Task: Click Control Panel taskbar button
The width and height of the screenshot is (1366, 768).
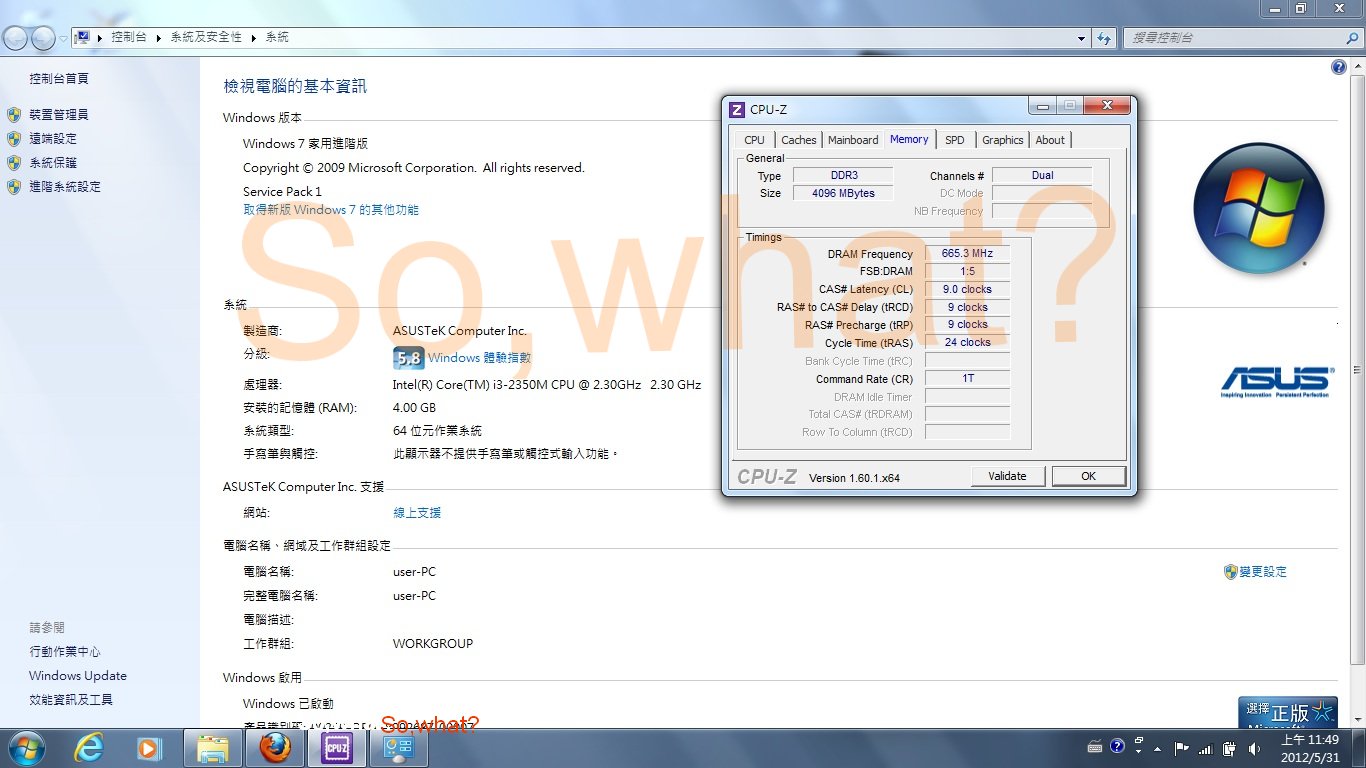Action: pyautogui.click(x=399, y=747)
